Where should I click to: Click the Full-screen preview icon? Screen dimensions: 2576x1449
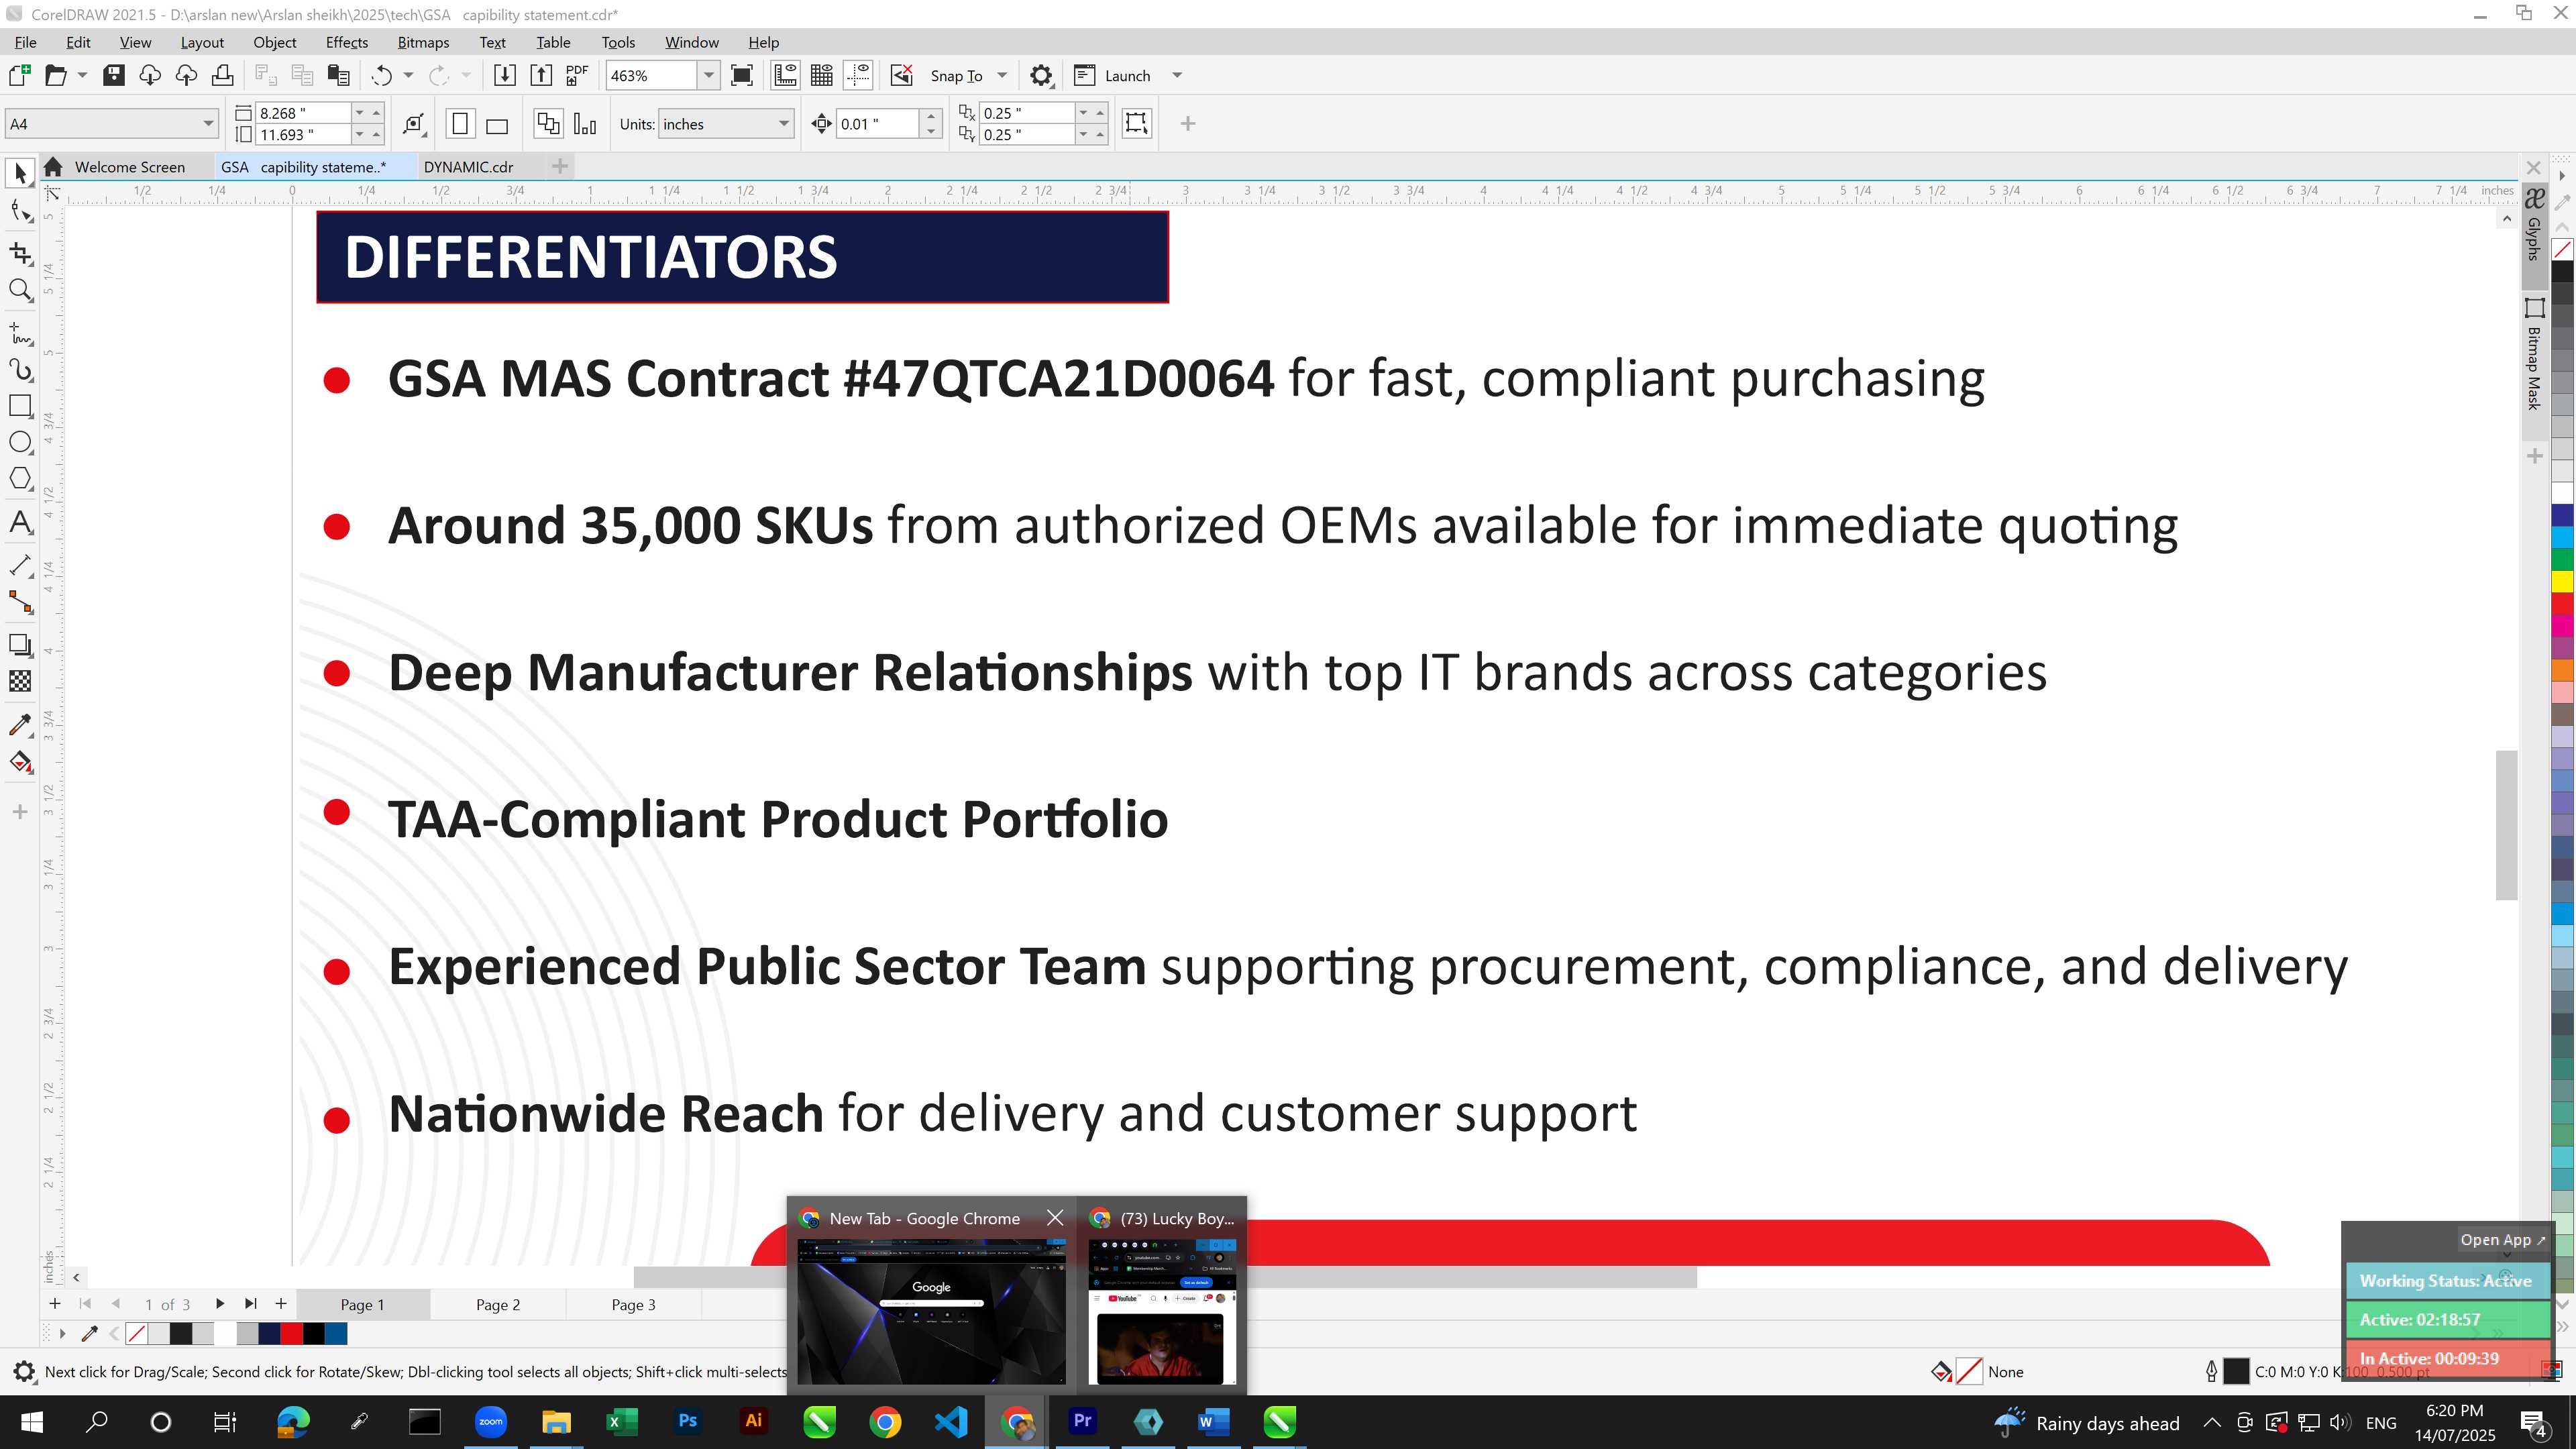[x=742, y=76]
